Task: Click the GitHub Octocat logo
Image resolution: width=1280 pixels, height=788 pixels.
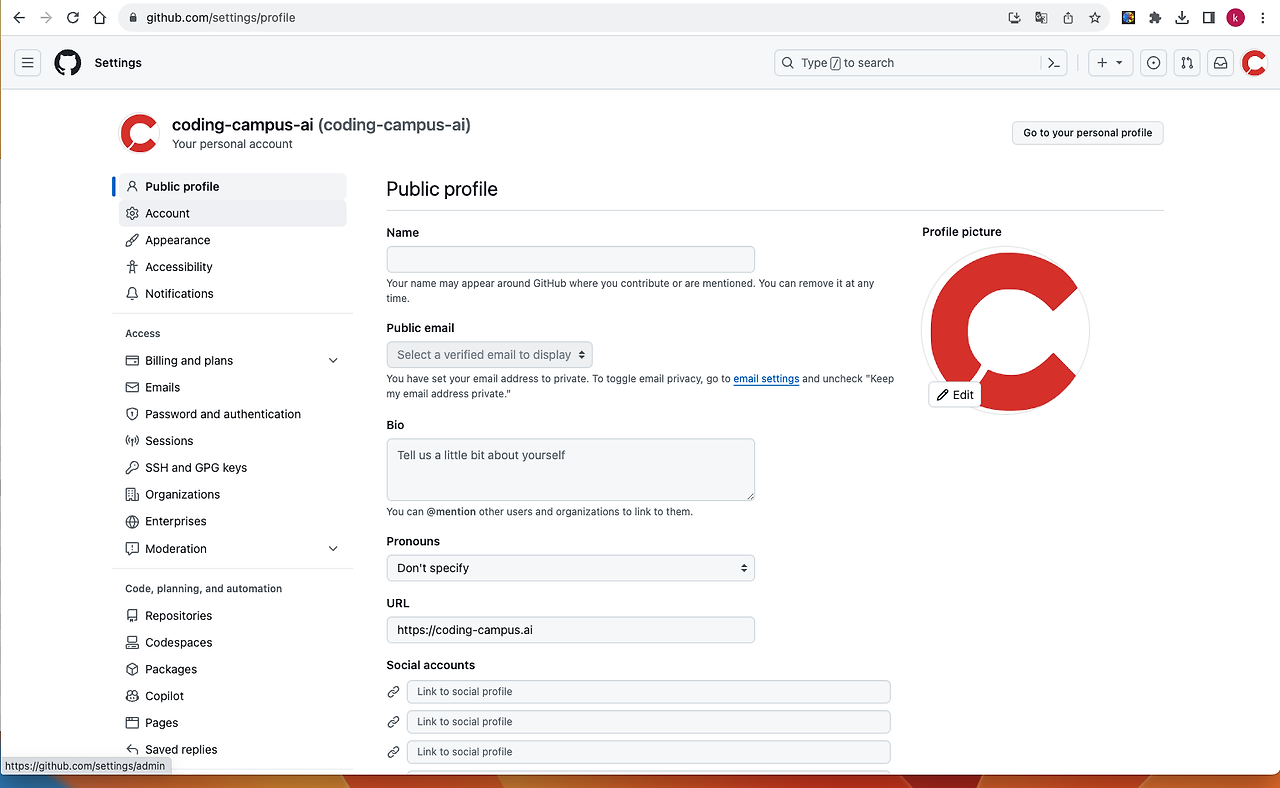Action: click(68, 63)
